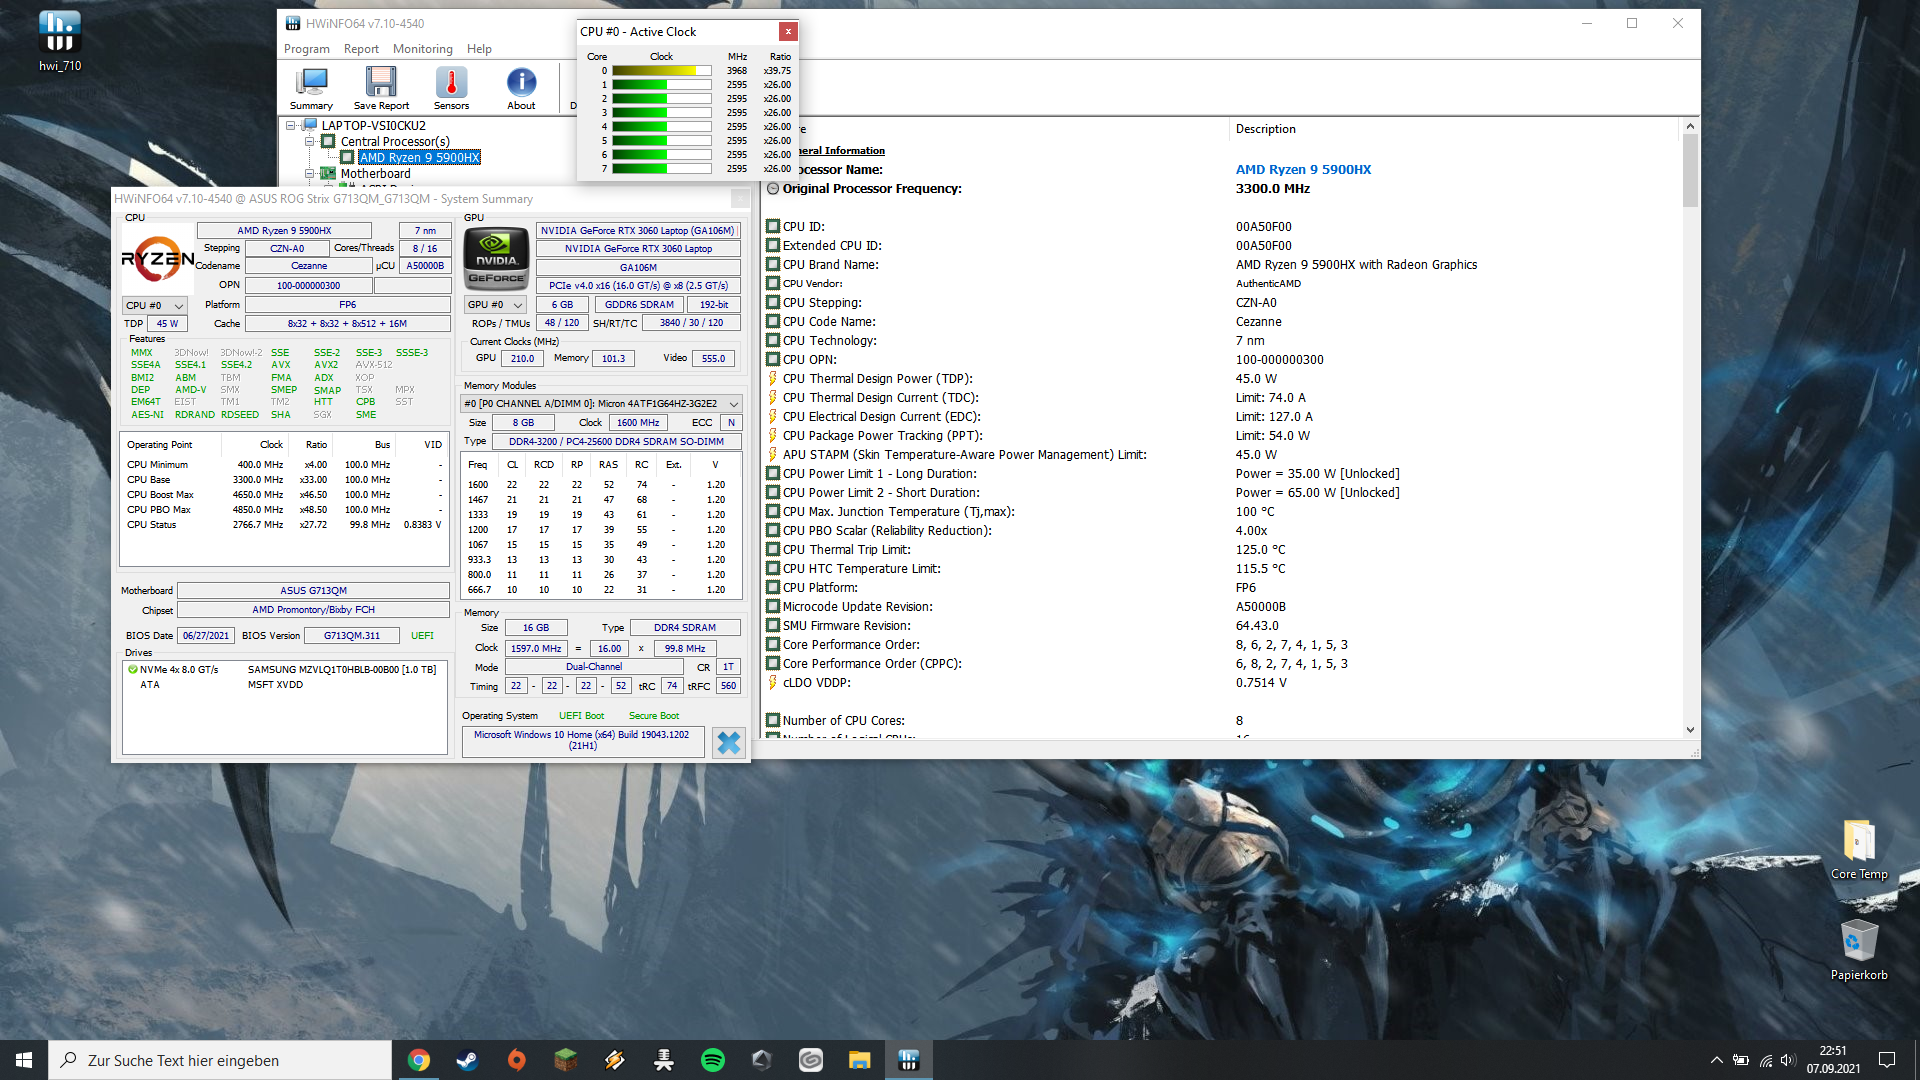Image resolution: width=1920 pixels, height=1080 pixels.
Task: Open Spotify from the taskbar
Action: coord(713,1060)
